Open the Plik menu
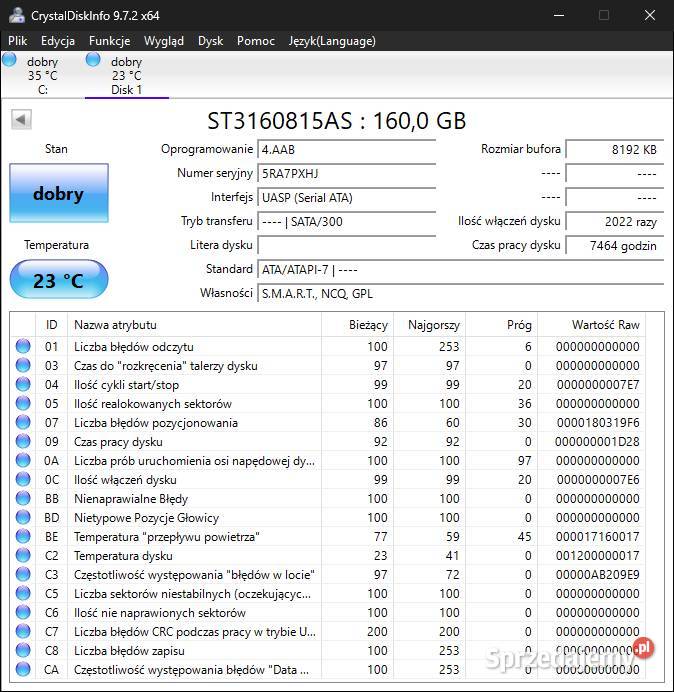 [18, 41]
